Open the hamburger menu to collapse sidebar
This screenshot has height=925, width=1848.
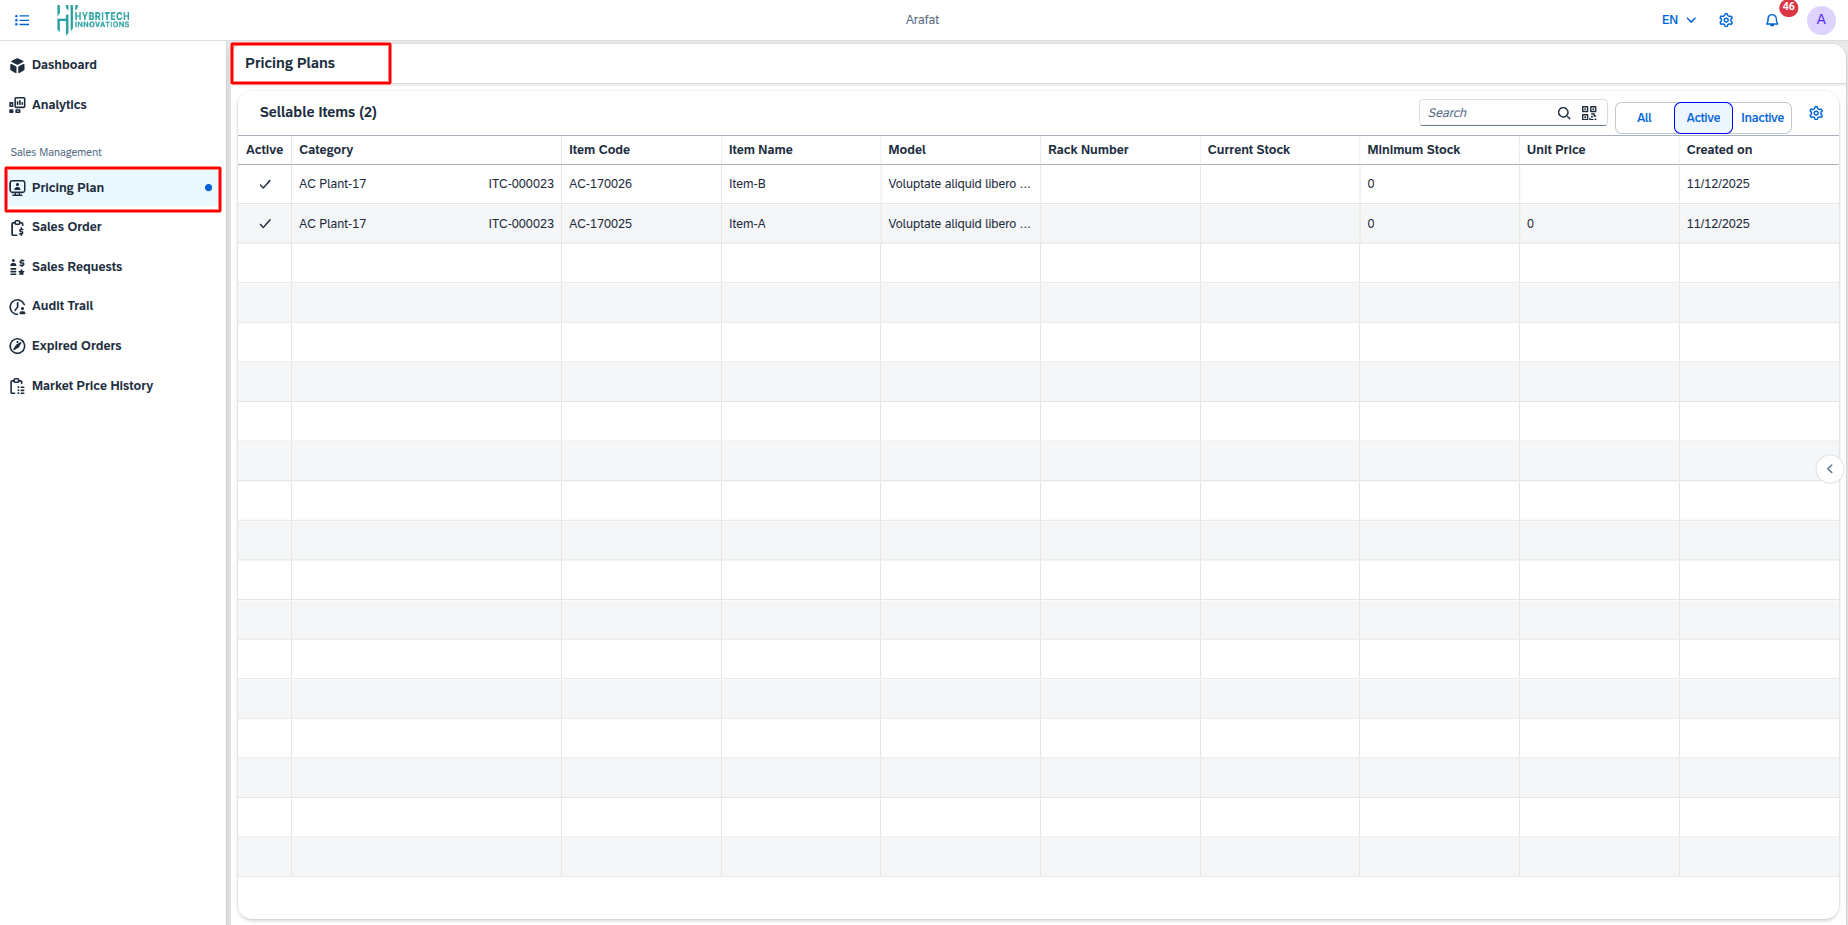point(22,19)
